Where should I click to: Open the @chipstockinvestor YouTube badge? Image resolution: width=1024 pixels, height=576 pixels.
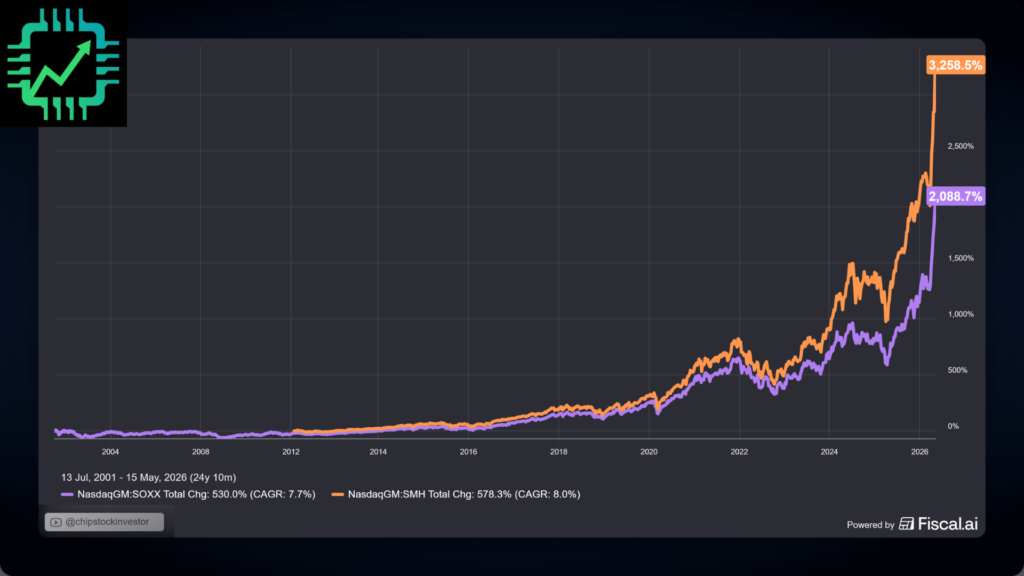tap(104, 522)
